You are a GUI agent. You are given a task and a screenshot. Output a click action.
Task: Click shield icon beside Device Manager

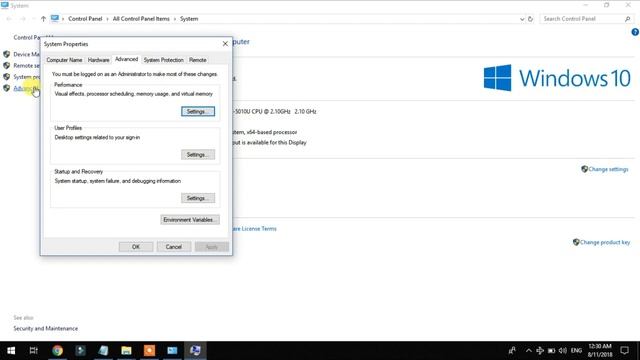coord(7,54)
